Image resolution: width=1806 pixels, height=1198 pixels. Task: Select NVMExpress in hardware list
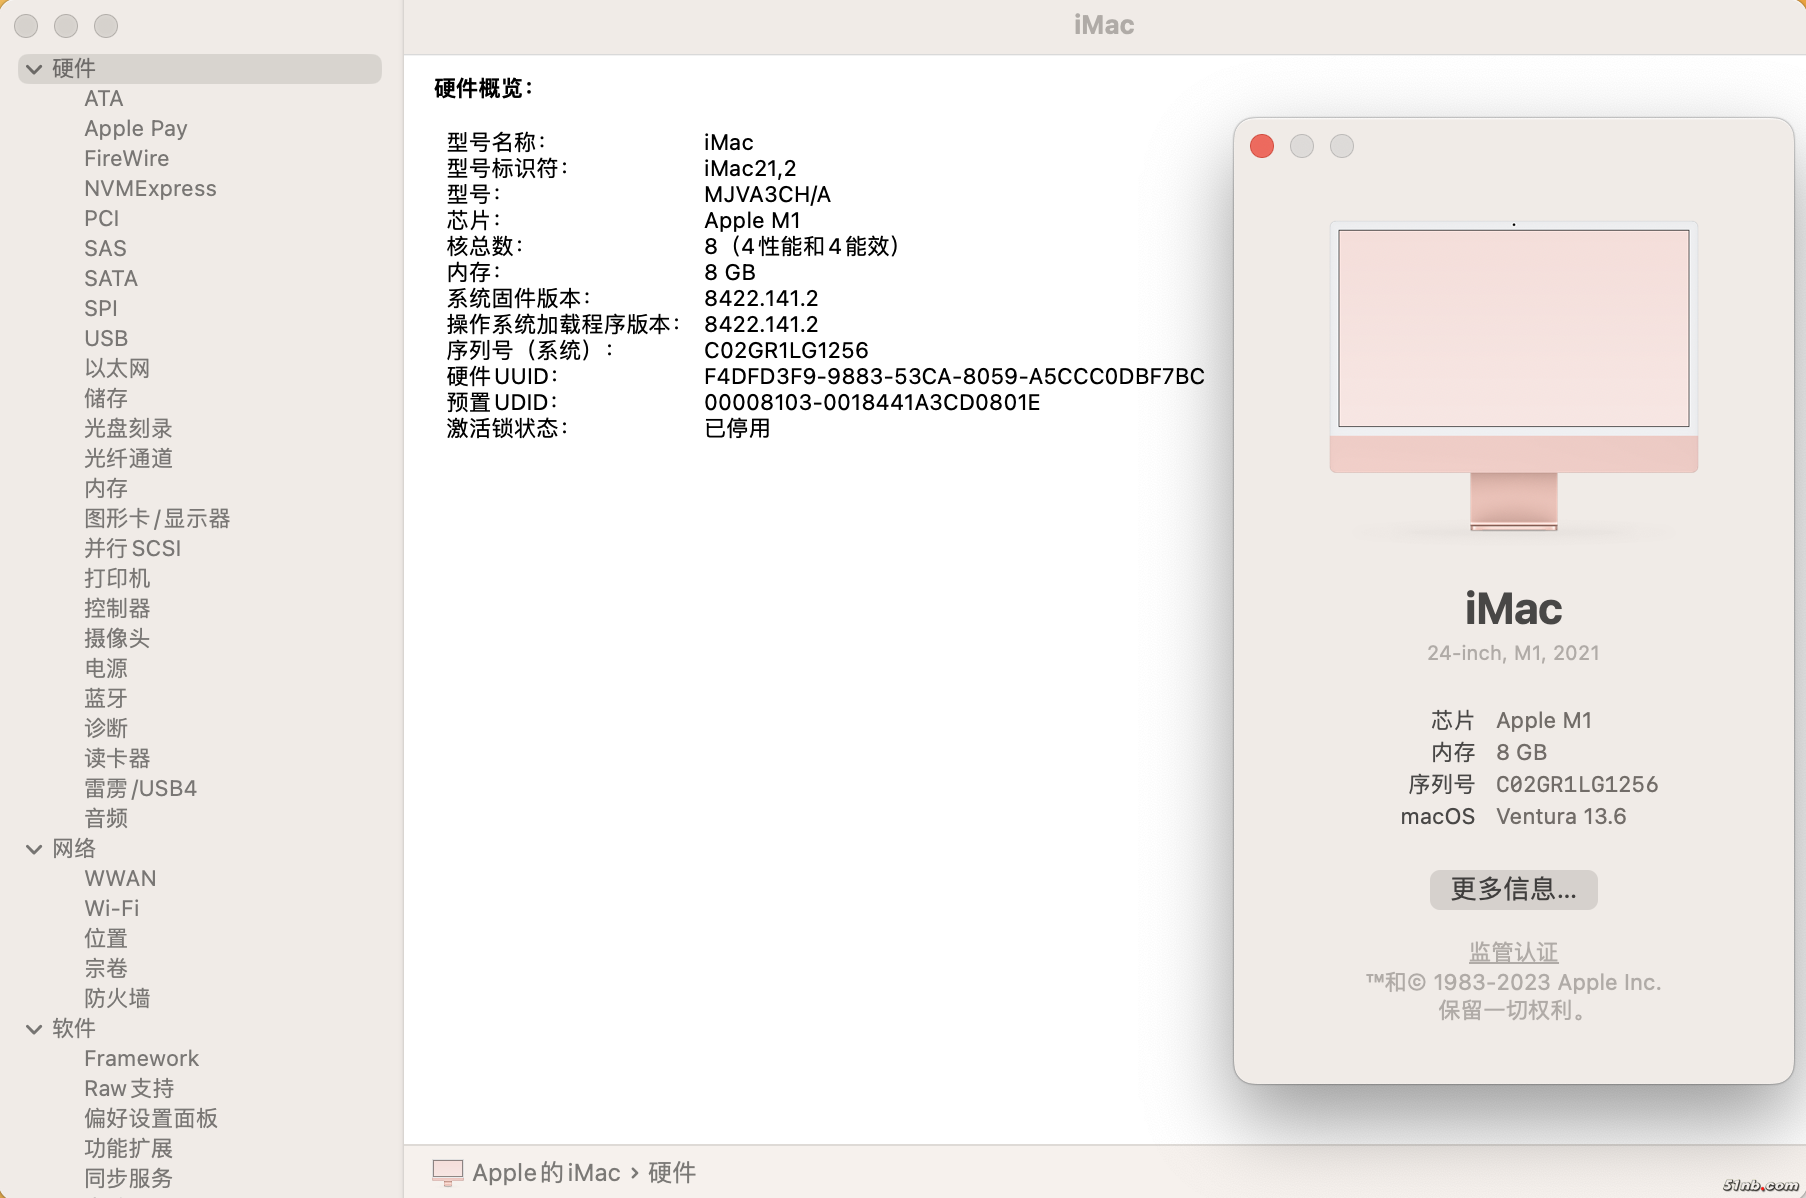(150, 189)
